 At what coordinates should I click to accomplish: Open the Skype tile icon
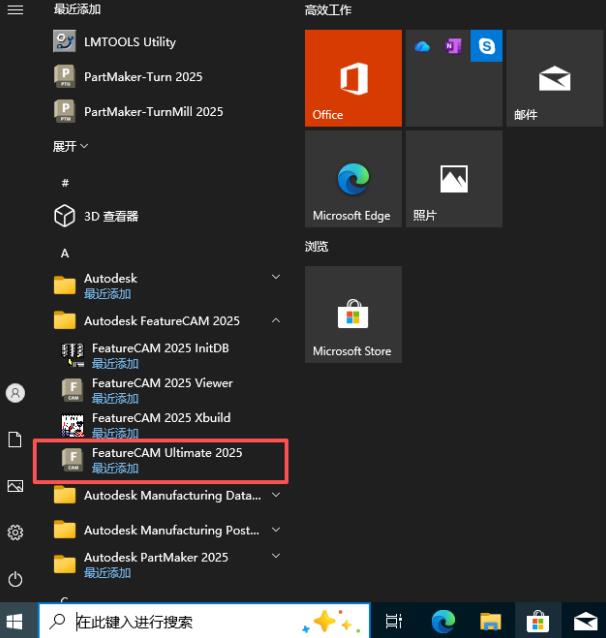[486, 46]
